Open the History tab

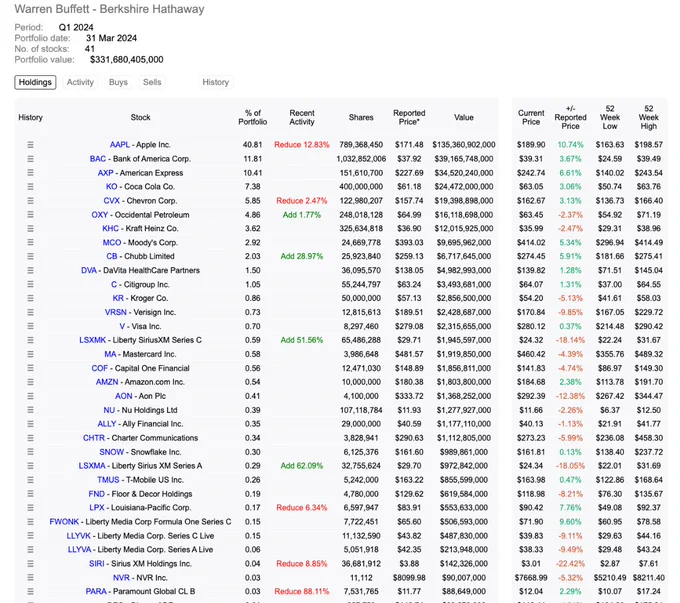tap(216, 82)
